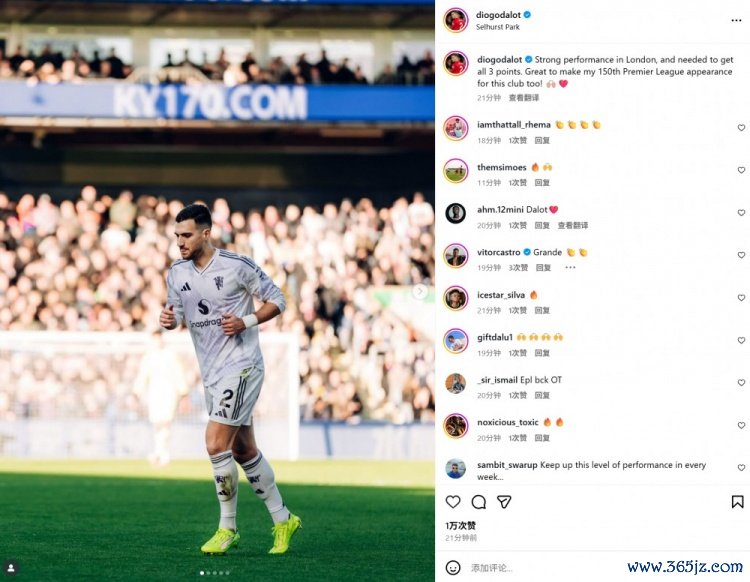Like iamthattall_rhema's comment
This screenshot has height=582, width=750.
[741, 128]
